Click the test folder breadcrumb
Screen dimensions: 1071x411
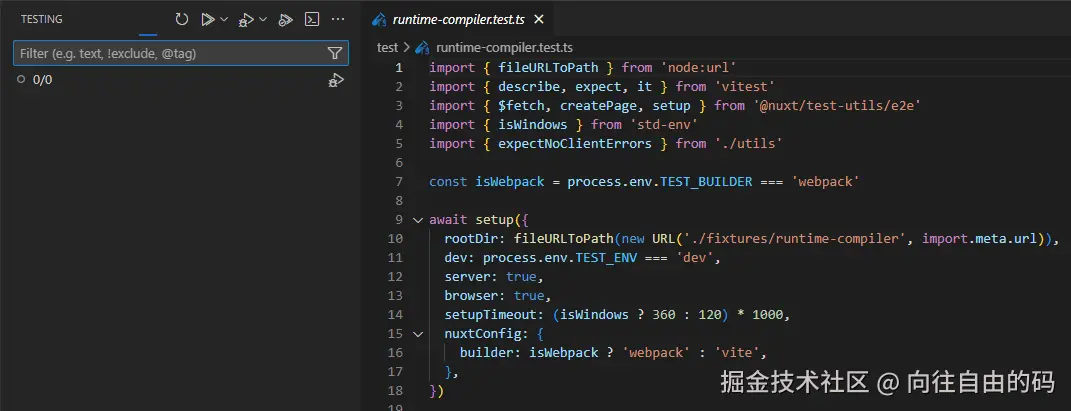[387, 47]
